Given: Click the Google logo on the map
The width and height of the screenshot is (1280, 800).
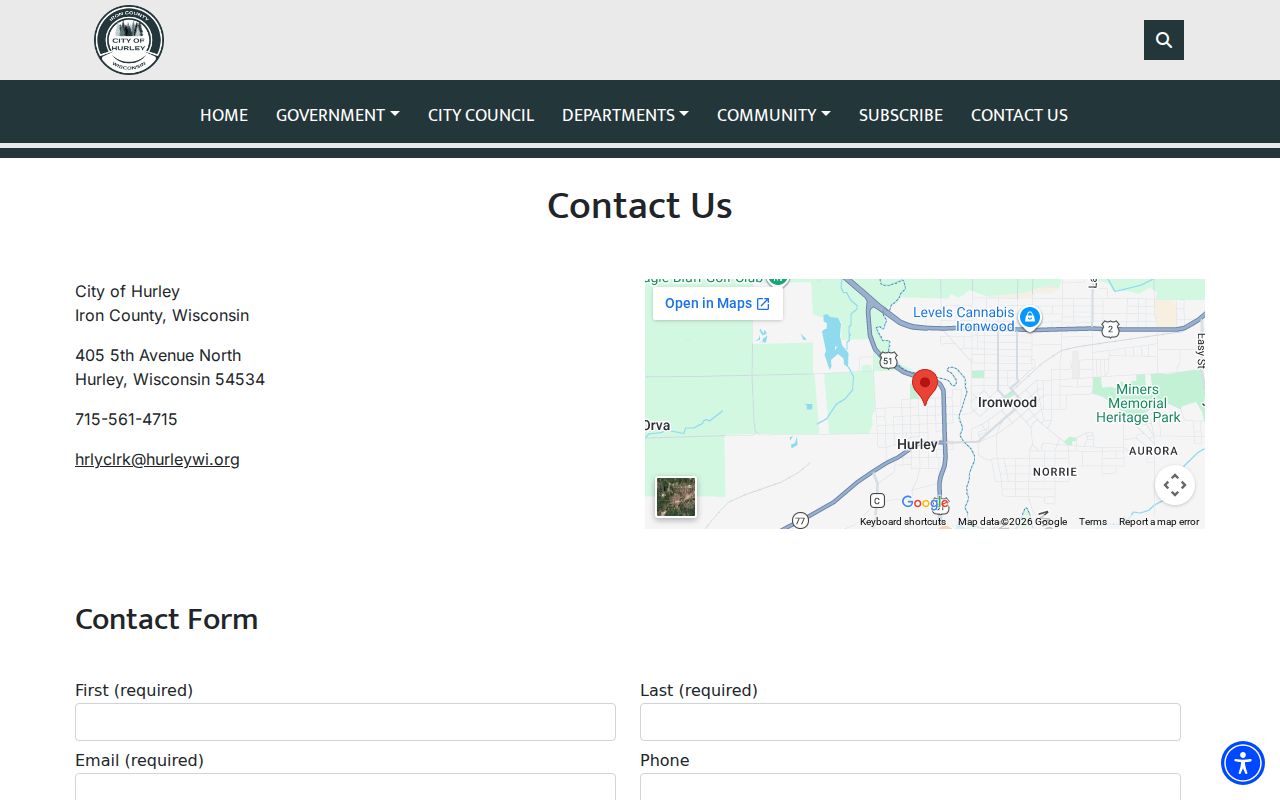Looking at the screenshot, I should point(925,503).
